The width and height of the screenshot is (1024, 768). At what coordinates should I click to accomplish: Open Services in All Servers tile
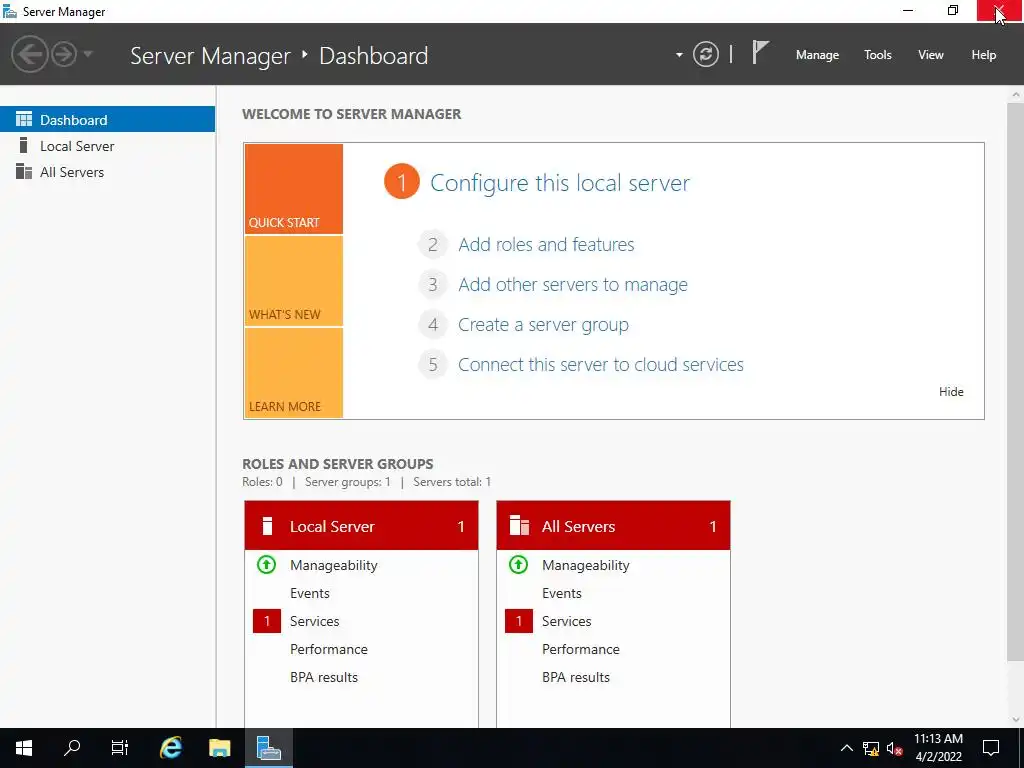click(x=566, y=621)
